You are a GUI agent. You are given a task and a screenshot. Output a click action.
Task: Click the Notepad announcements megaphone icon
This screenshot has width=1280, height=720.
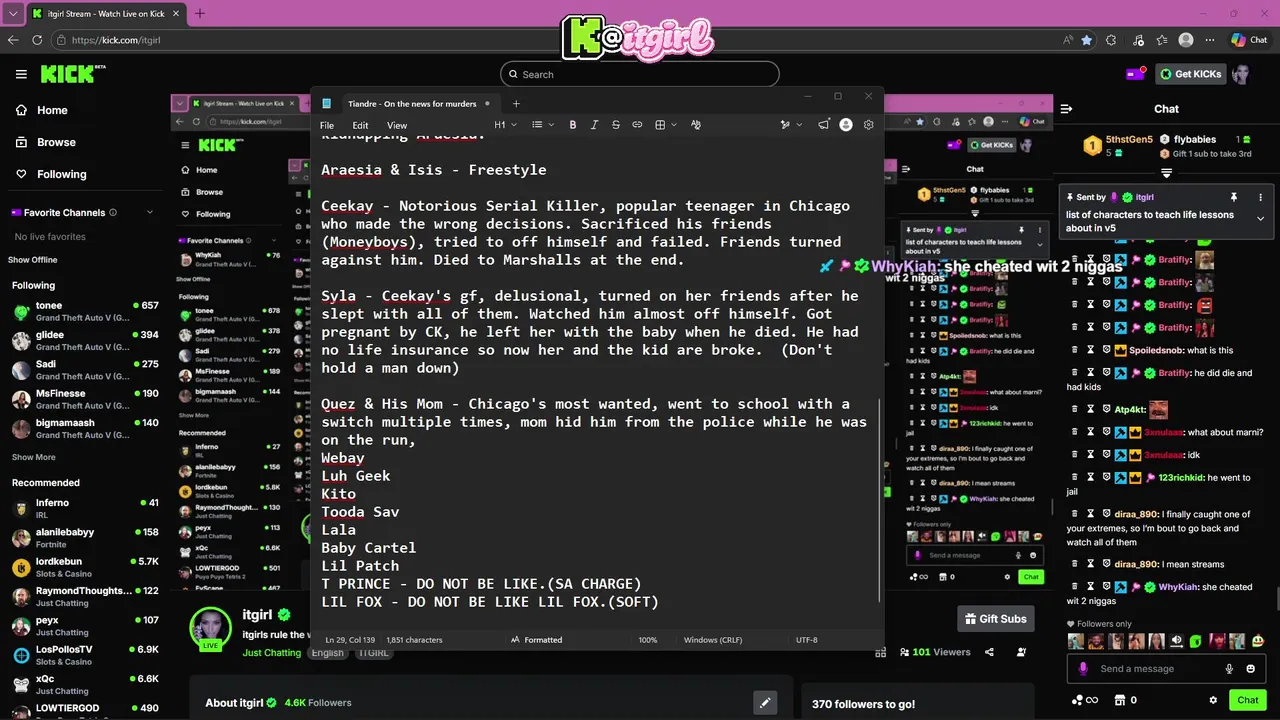pos(823,125)
